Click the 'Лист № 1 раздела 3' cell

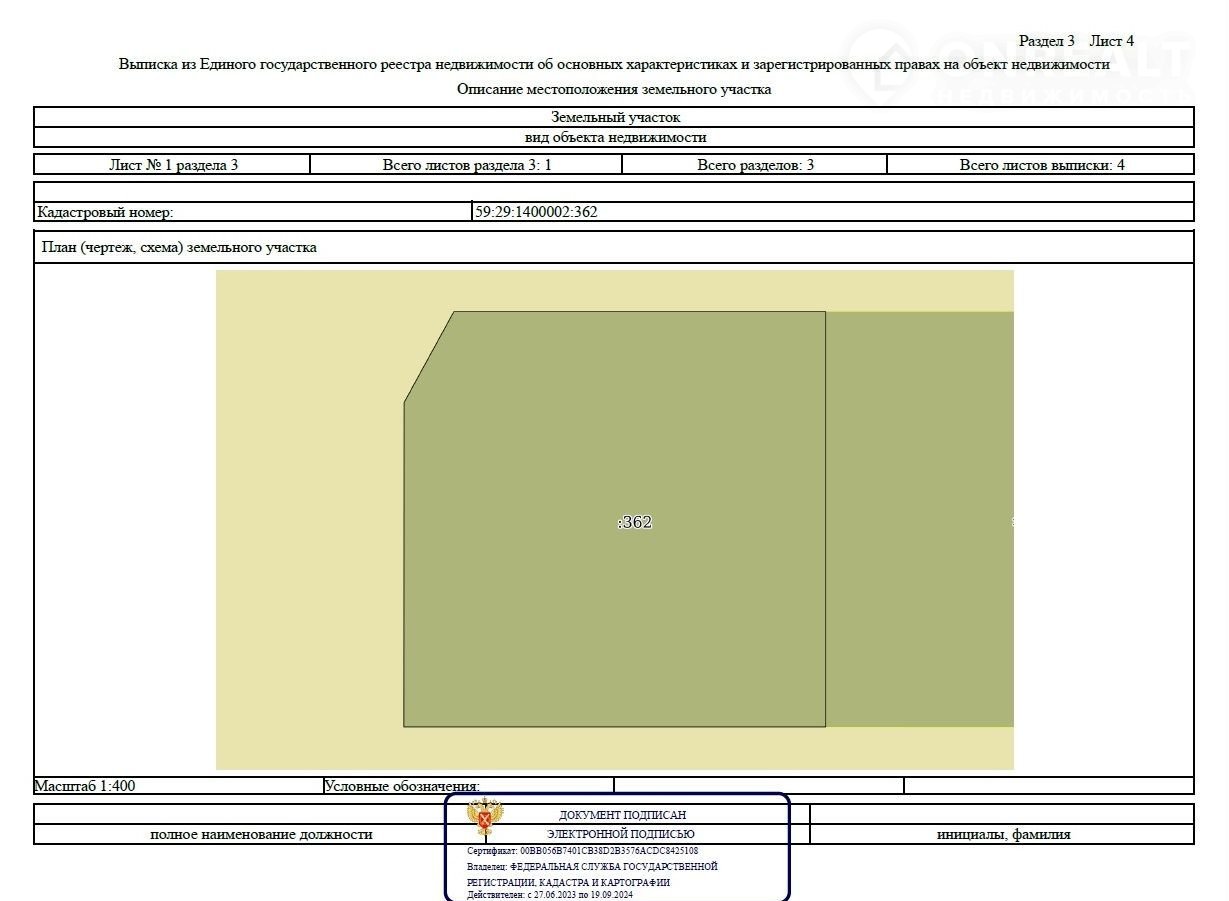pos(173,165)
